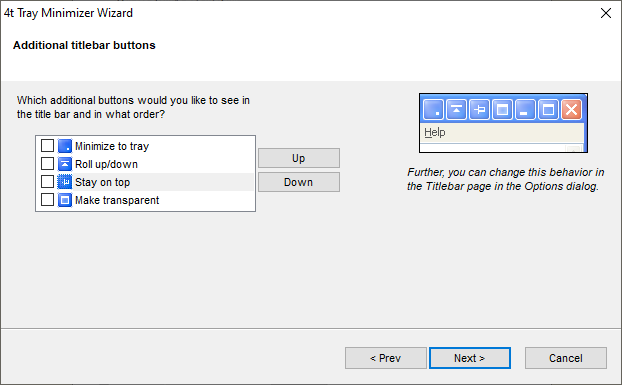622x385 pixels.
Task: Click the red close button in preview titlebar
Action: click(x=571, y=109)
